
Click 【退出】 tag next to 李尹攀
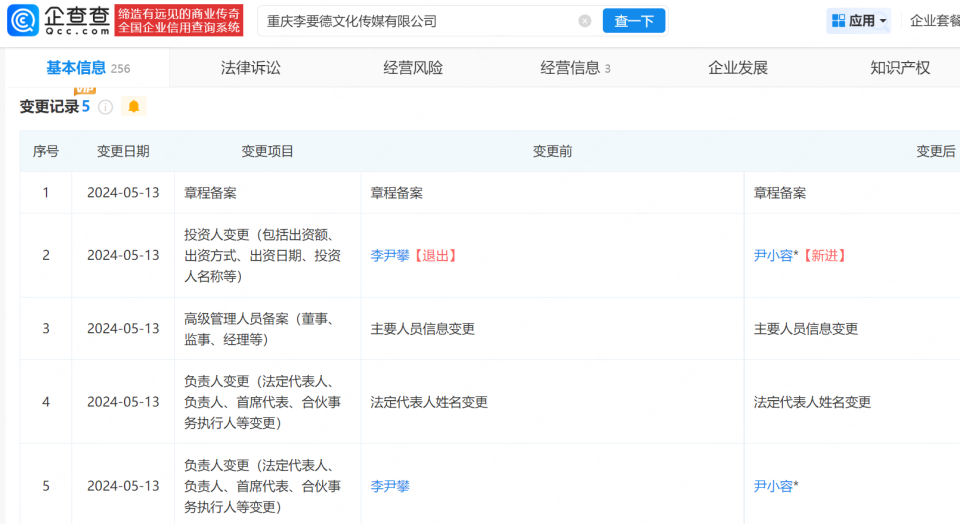click(x=435, y=255)
